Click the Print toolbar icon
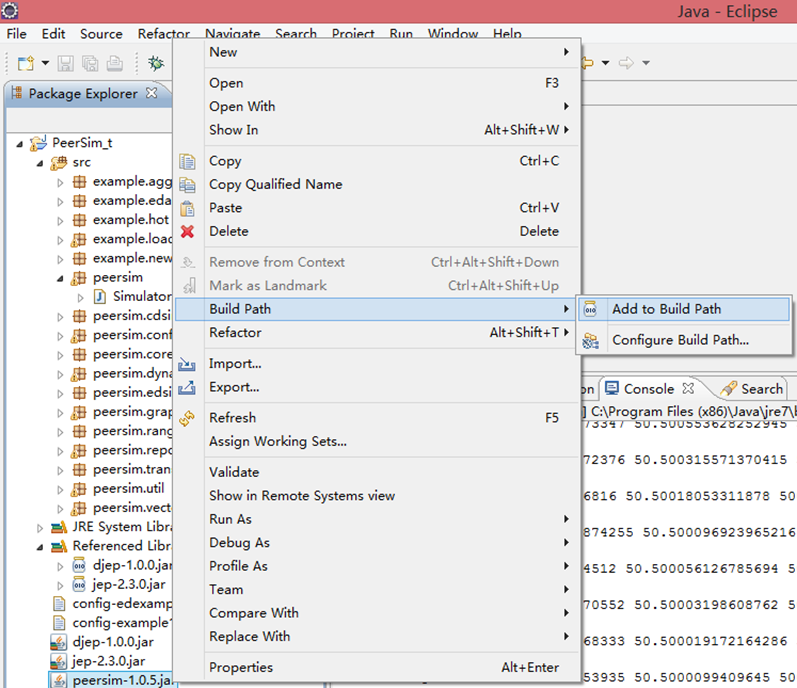 click(x=114, y=63)
